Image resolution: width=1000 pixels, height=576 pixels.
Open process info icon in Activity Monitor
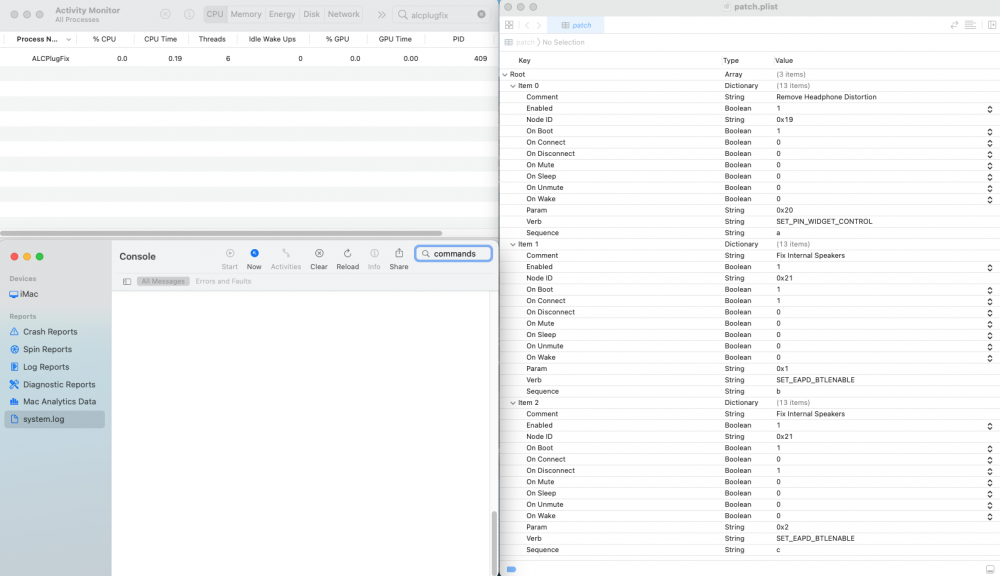tap(189, 14)
